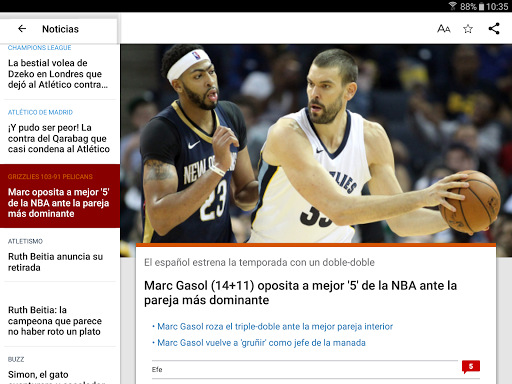
Task: Open the text size AA option
Action: (x=444, y=29)
